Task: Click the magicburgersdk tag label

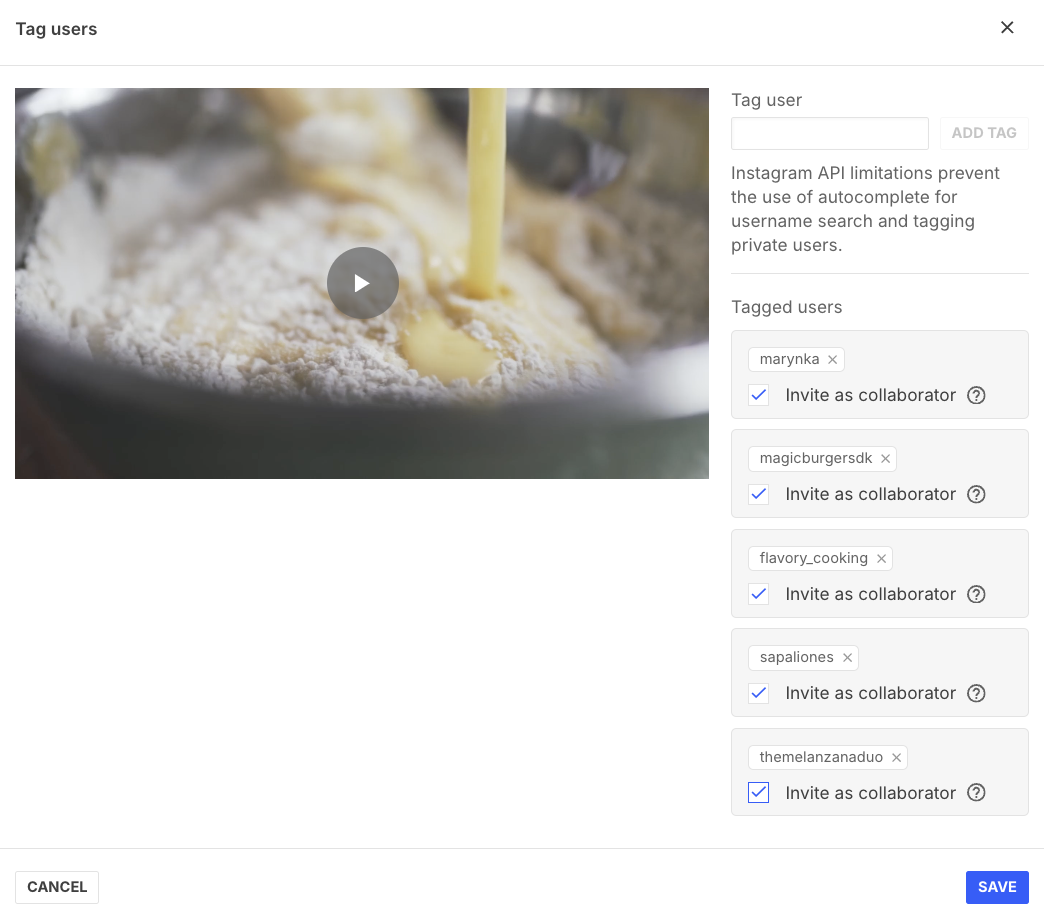Action: coord(816,459)
